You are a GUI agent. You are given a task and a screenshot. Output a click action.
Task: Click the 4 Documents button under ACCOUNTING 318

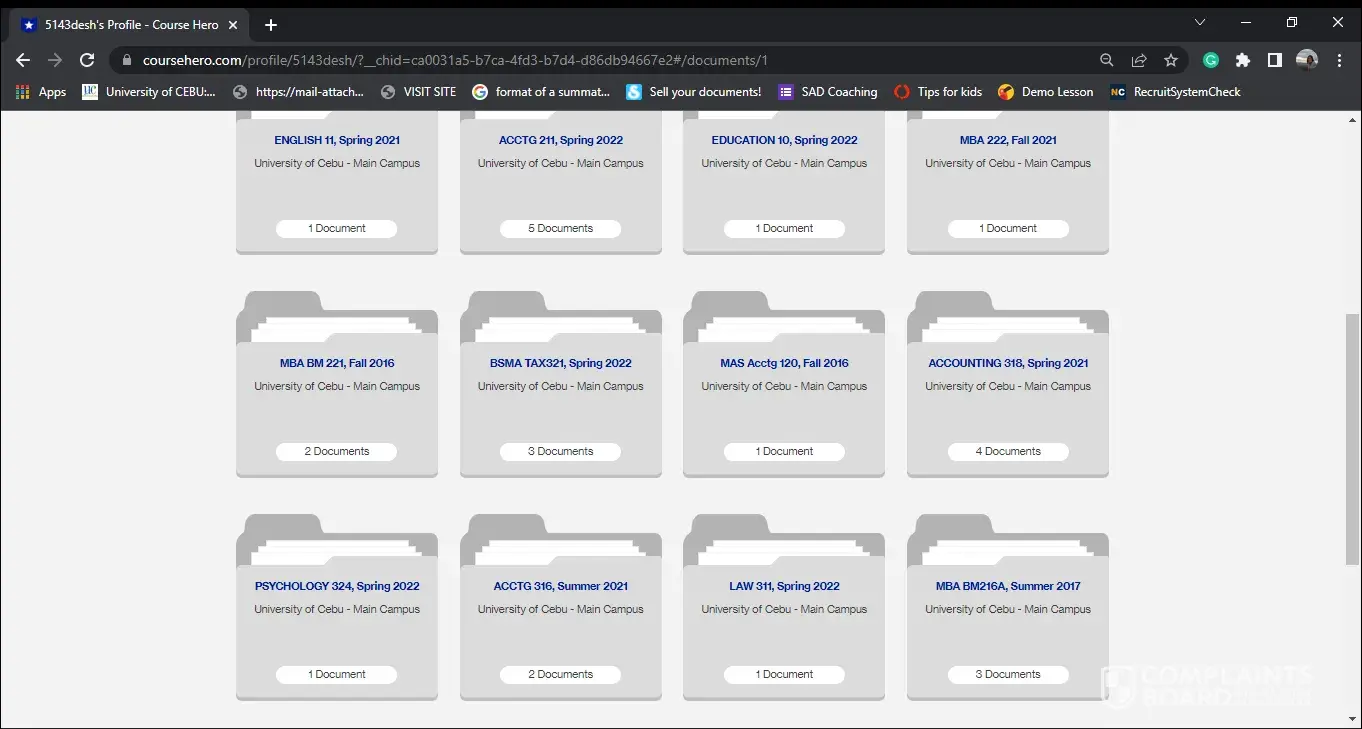coord(1008,451)
